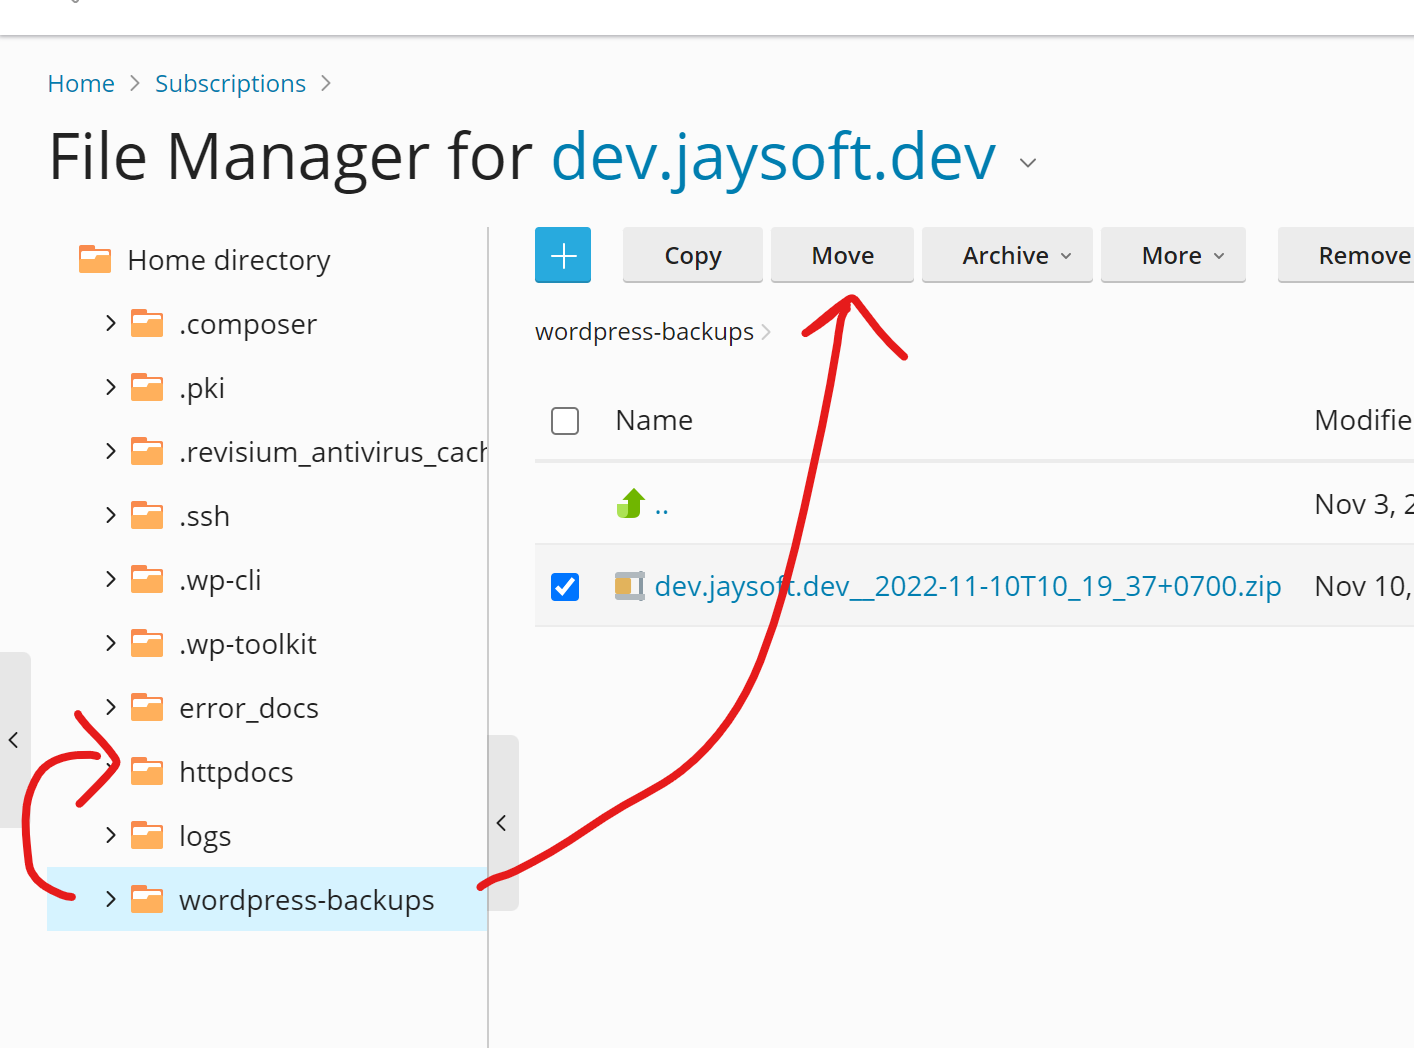Click the .ssh folder icon

[147, 516]
